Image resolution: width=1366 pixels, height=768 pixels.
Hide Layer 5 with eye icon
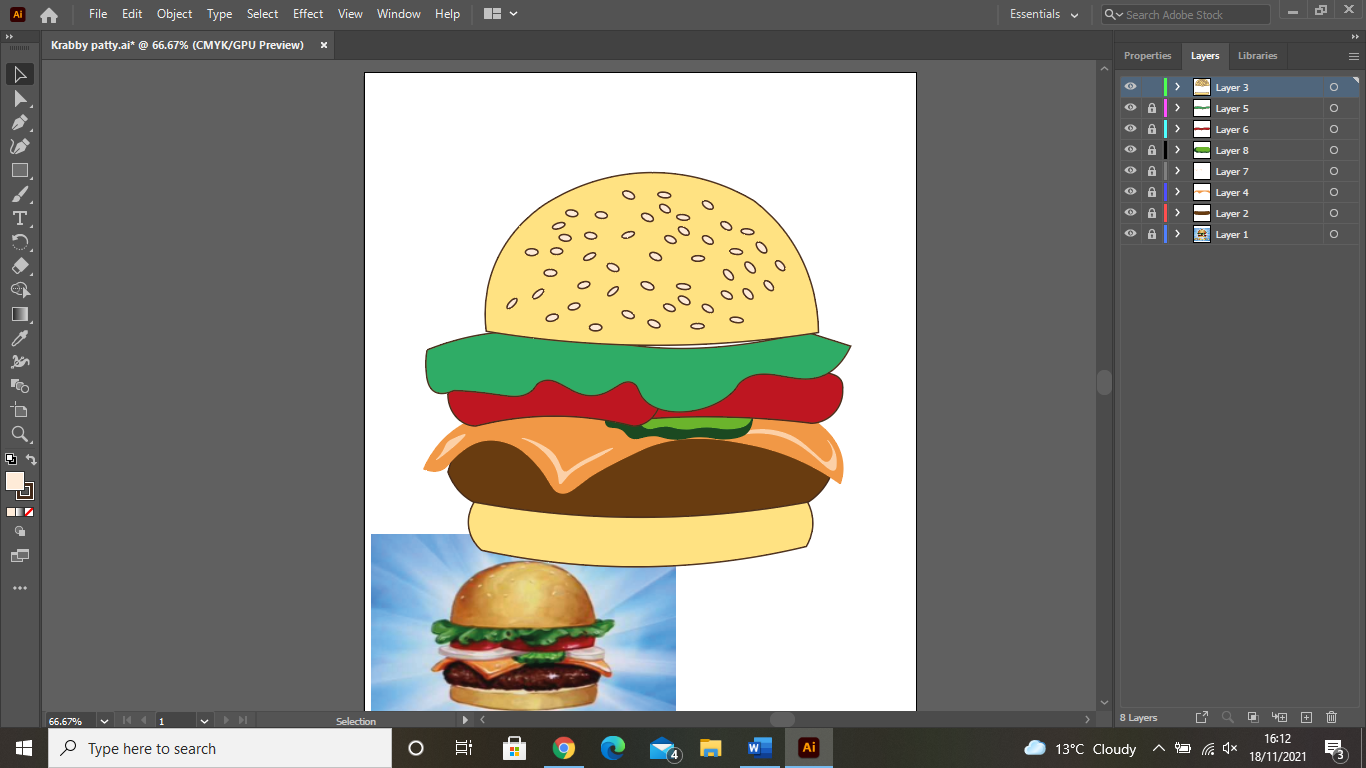pos(1130,108)
